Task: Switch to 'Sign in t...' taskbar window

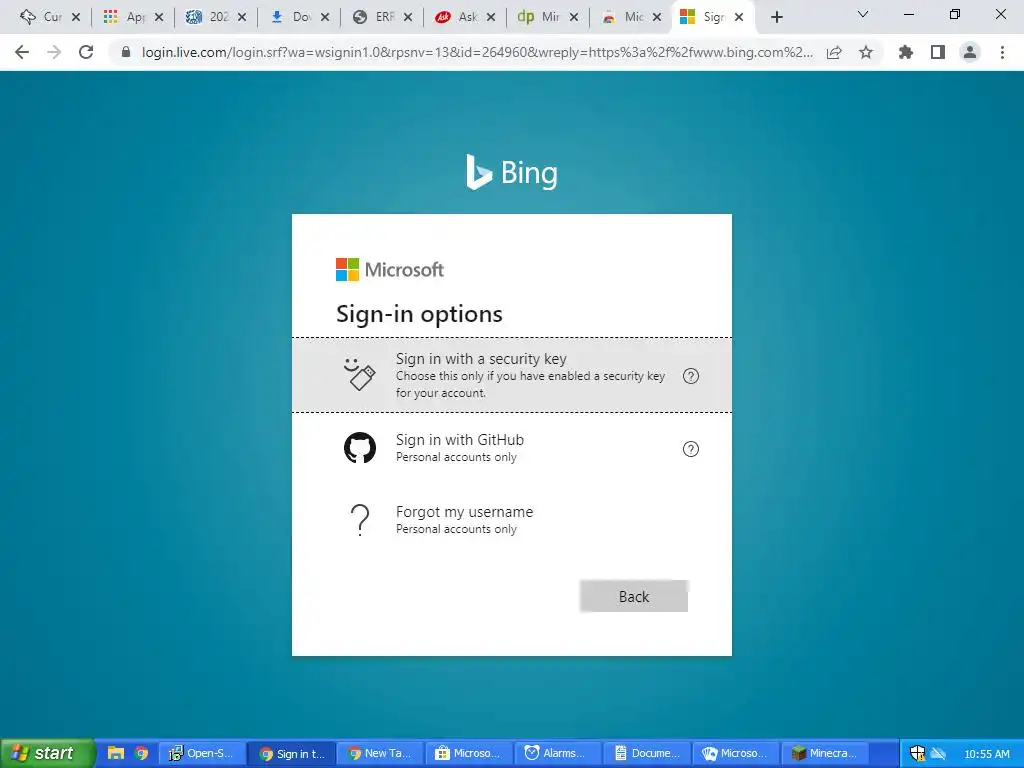Action: [292, 753]
